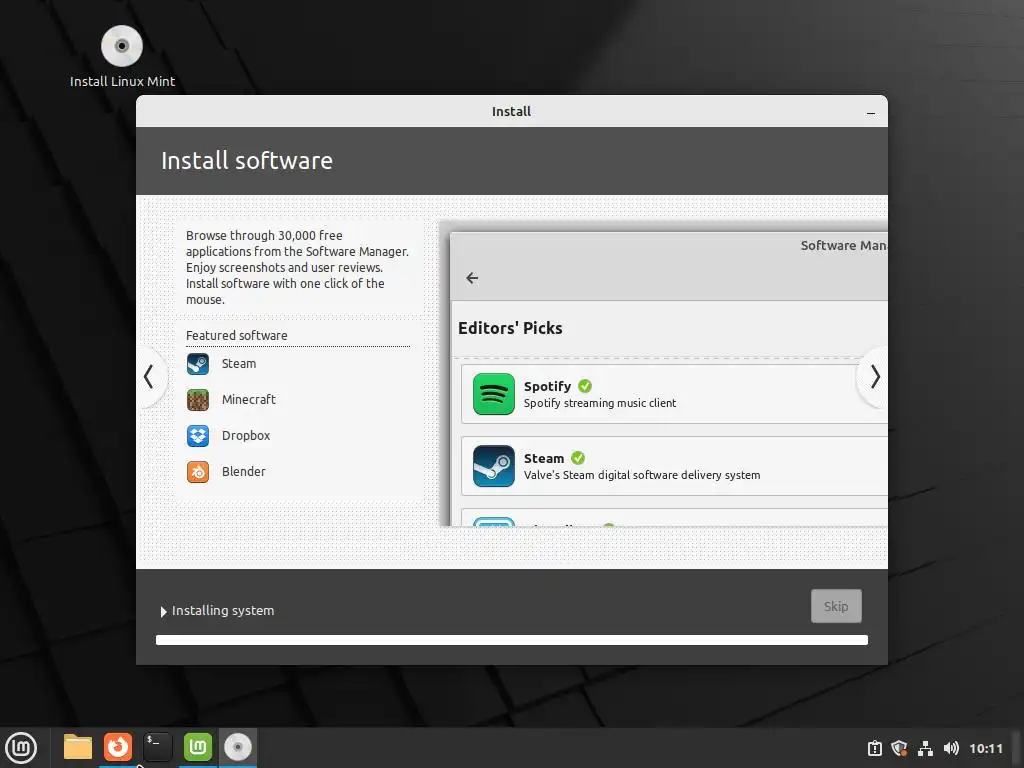Click the Skip button
This screenshot has height=768, width=1024.
point(836,606)
